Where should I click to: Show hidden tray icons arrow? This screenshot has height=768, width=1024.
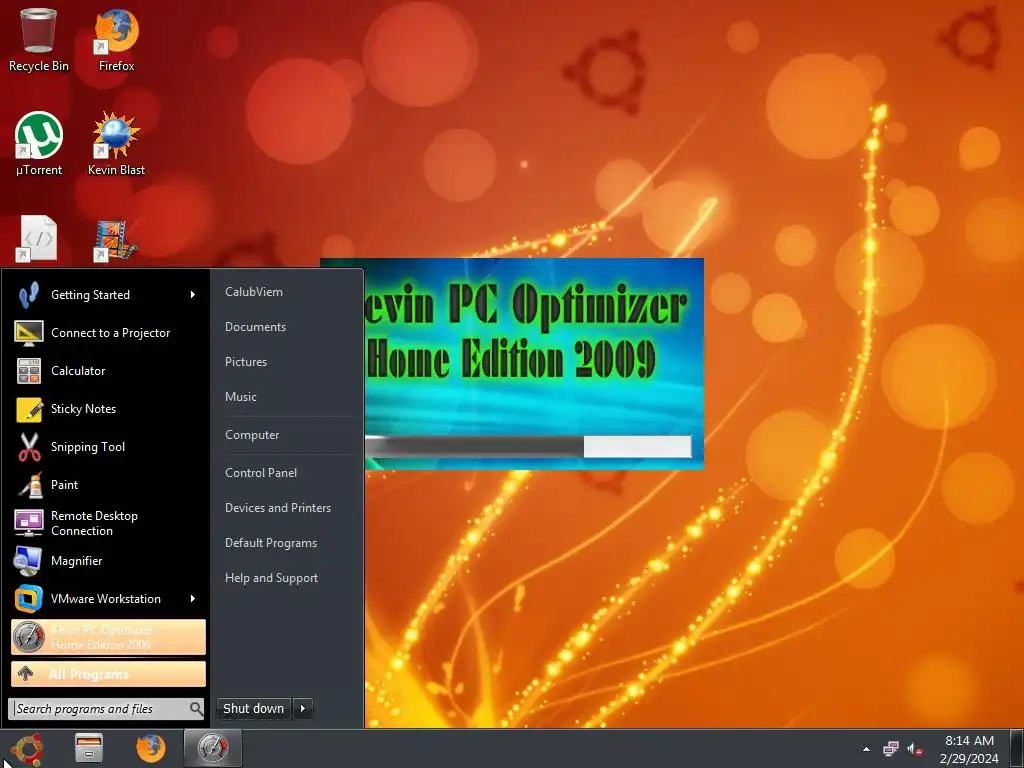tap(867, 749)
